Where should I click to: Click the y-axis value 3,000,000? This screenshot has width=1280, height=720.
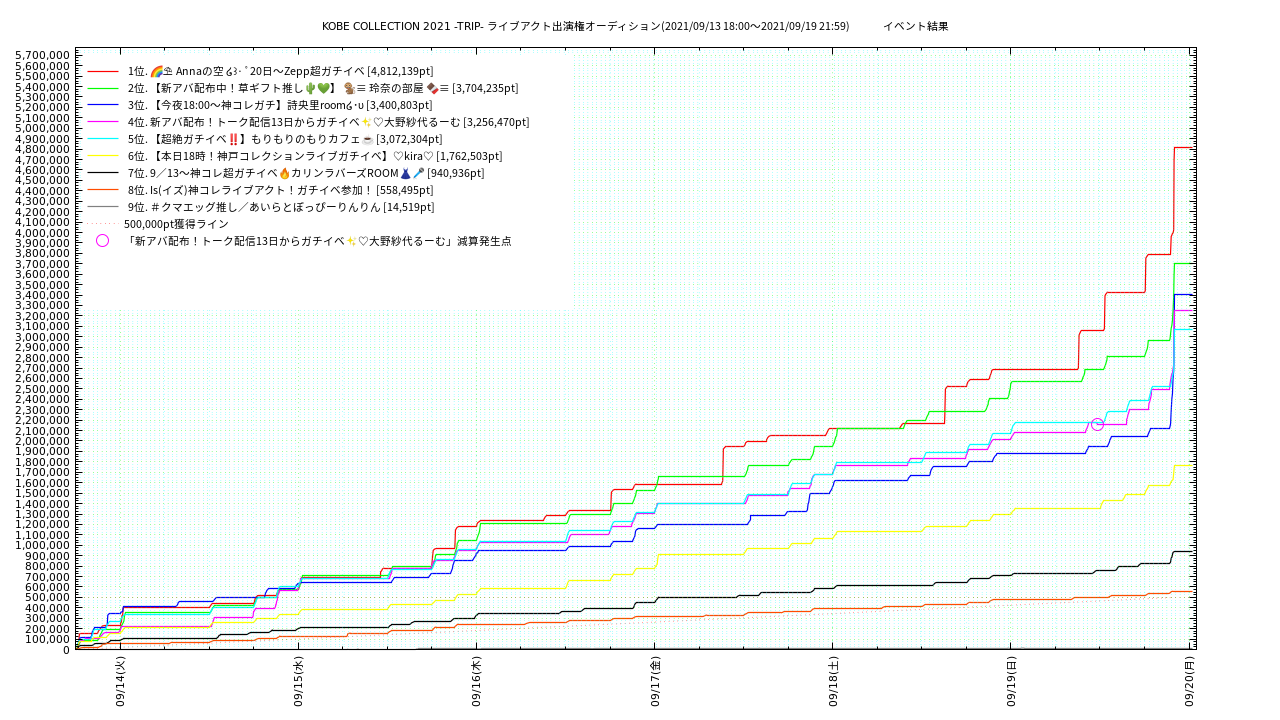[x=42, y=337]
